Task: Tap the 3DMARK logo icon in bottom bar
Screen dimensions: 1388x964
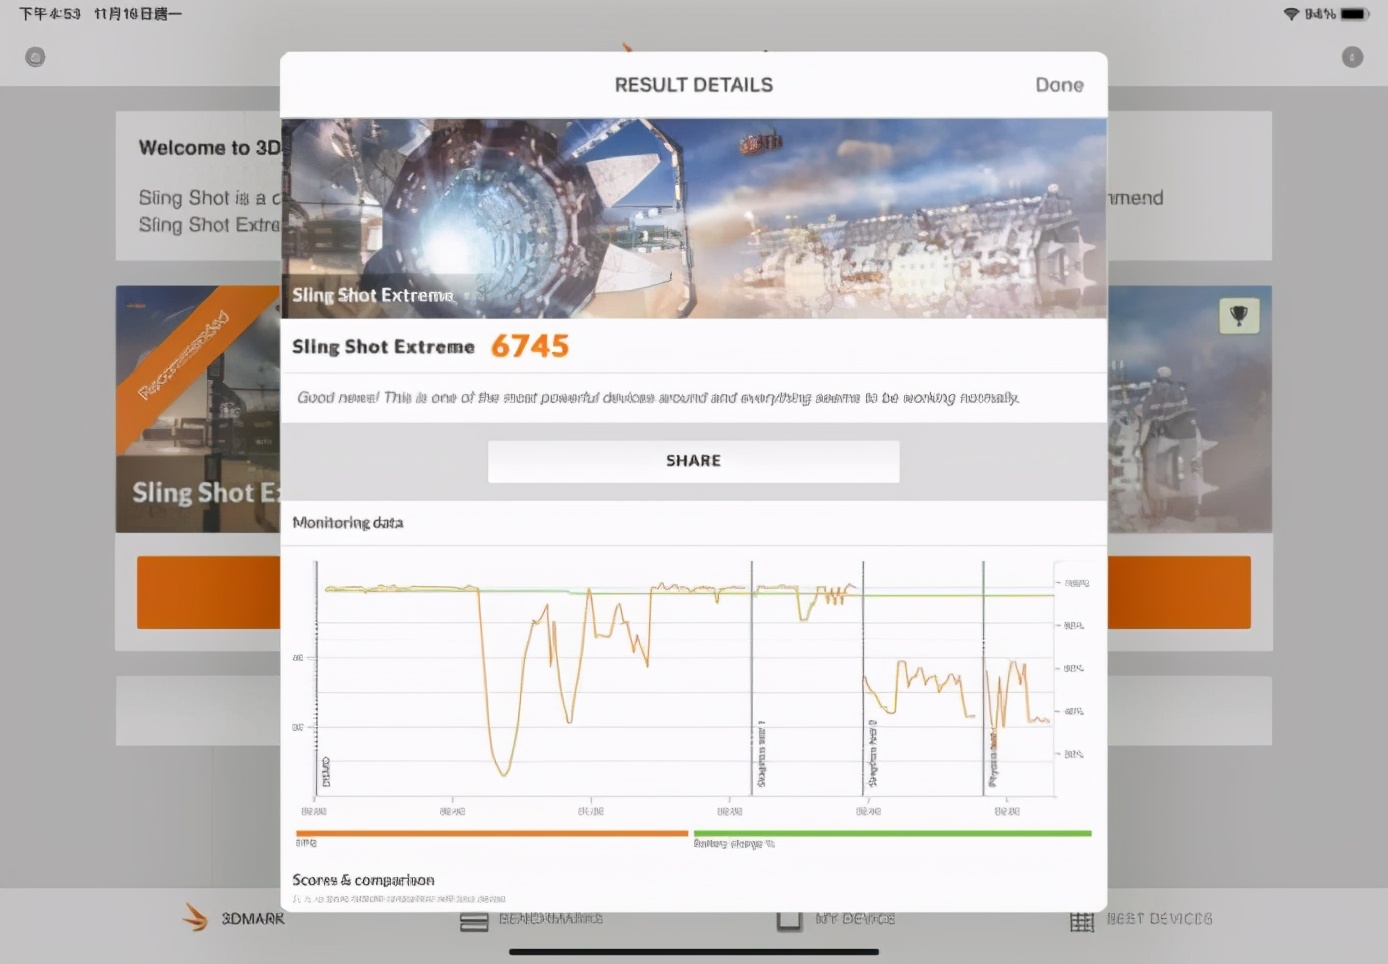Action: (x=196, y=917)
